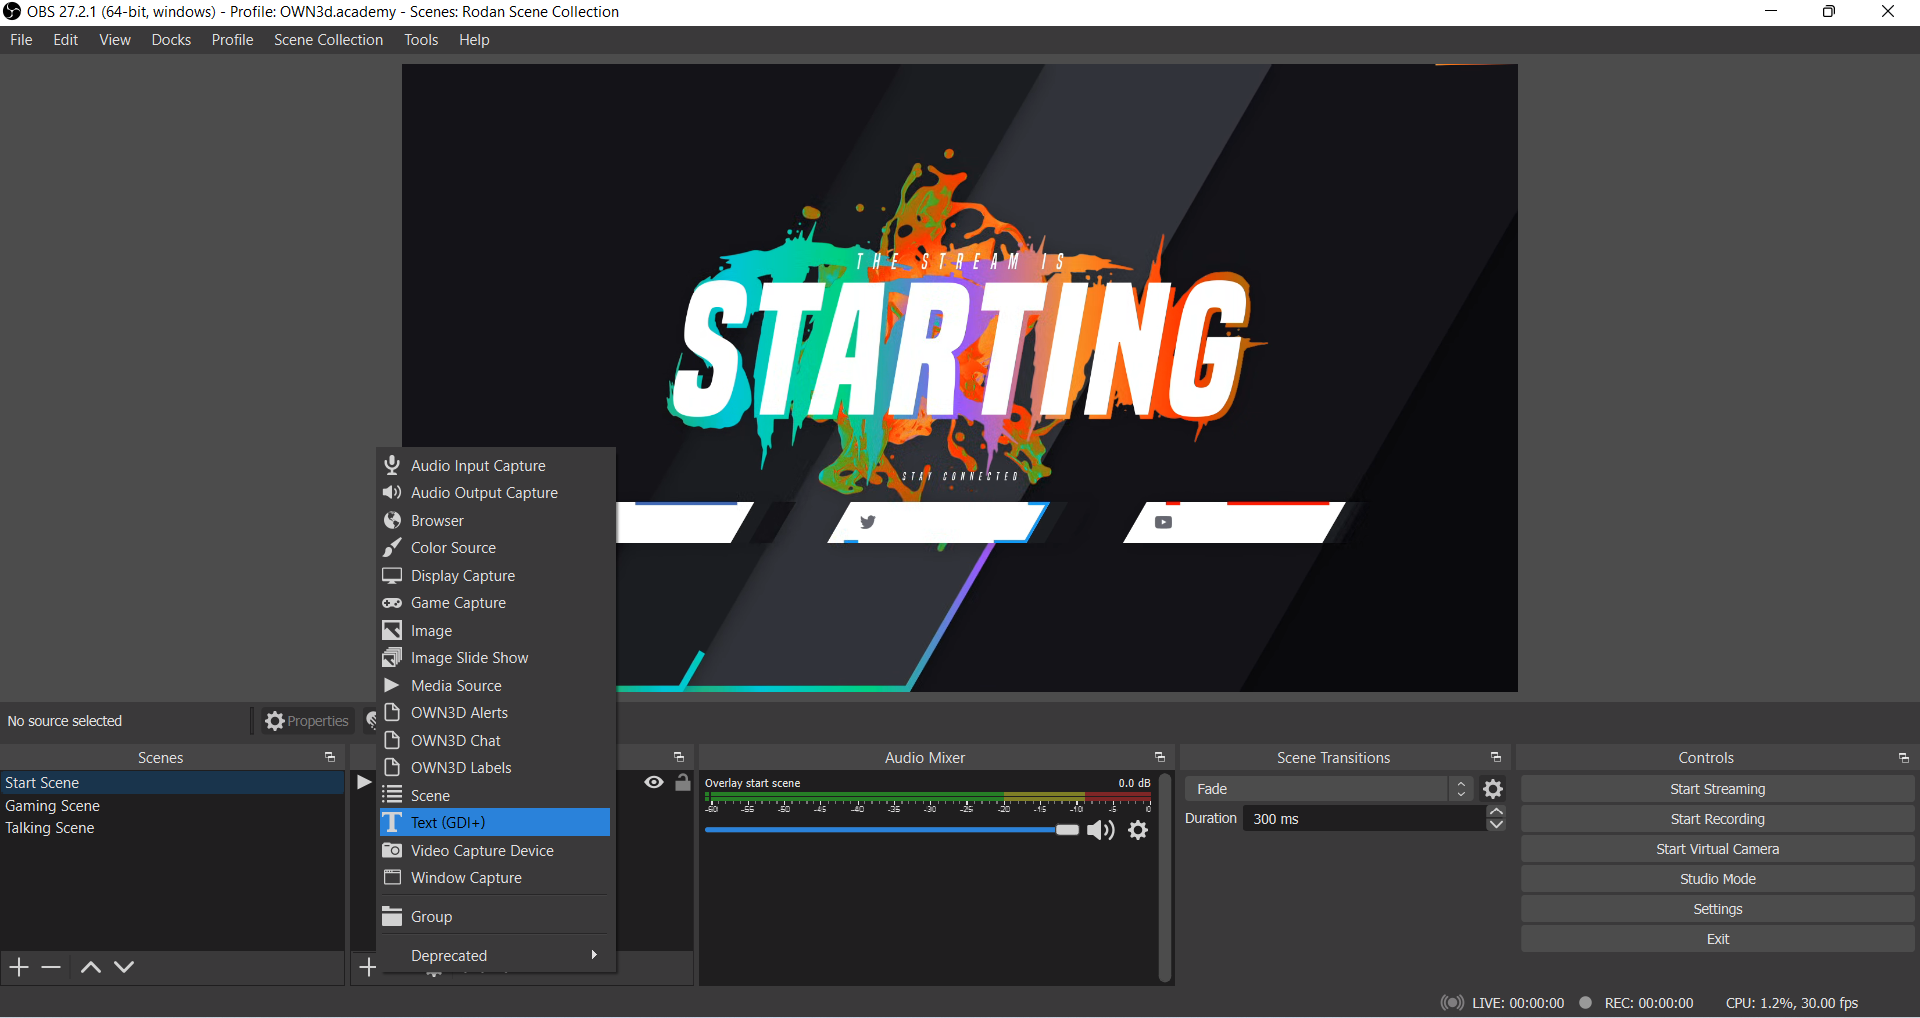Click the Start Virtual Camera button

(1717, 849)
